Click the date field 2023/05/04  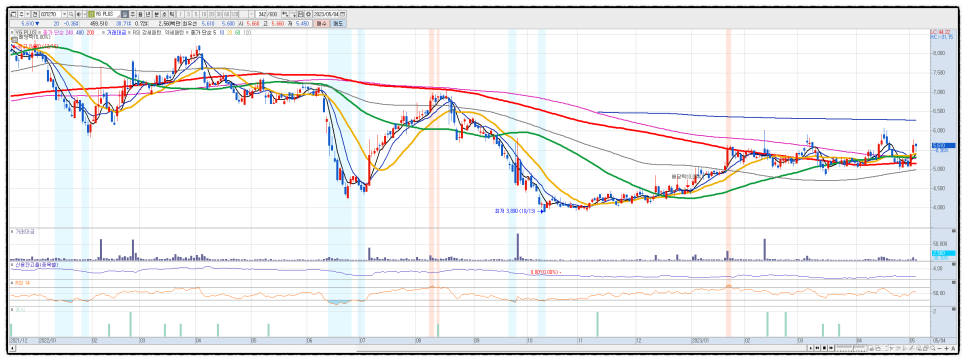[327, 14]
